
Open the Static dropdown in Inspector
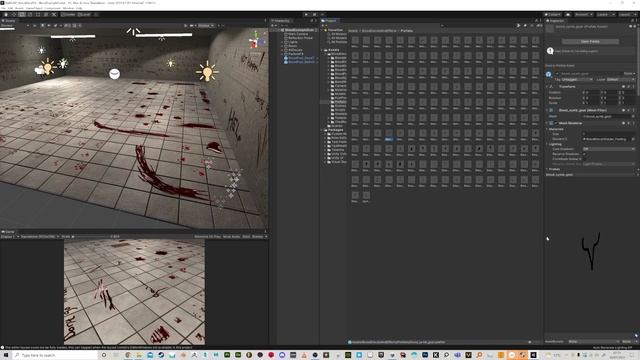click(x=629, y=74)
